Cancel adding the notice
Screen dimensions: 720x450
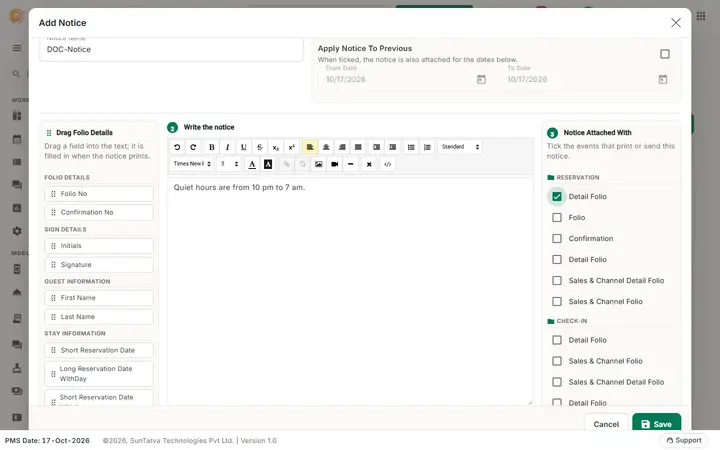pos(606,423)
